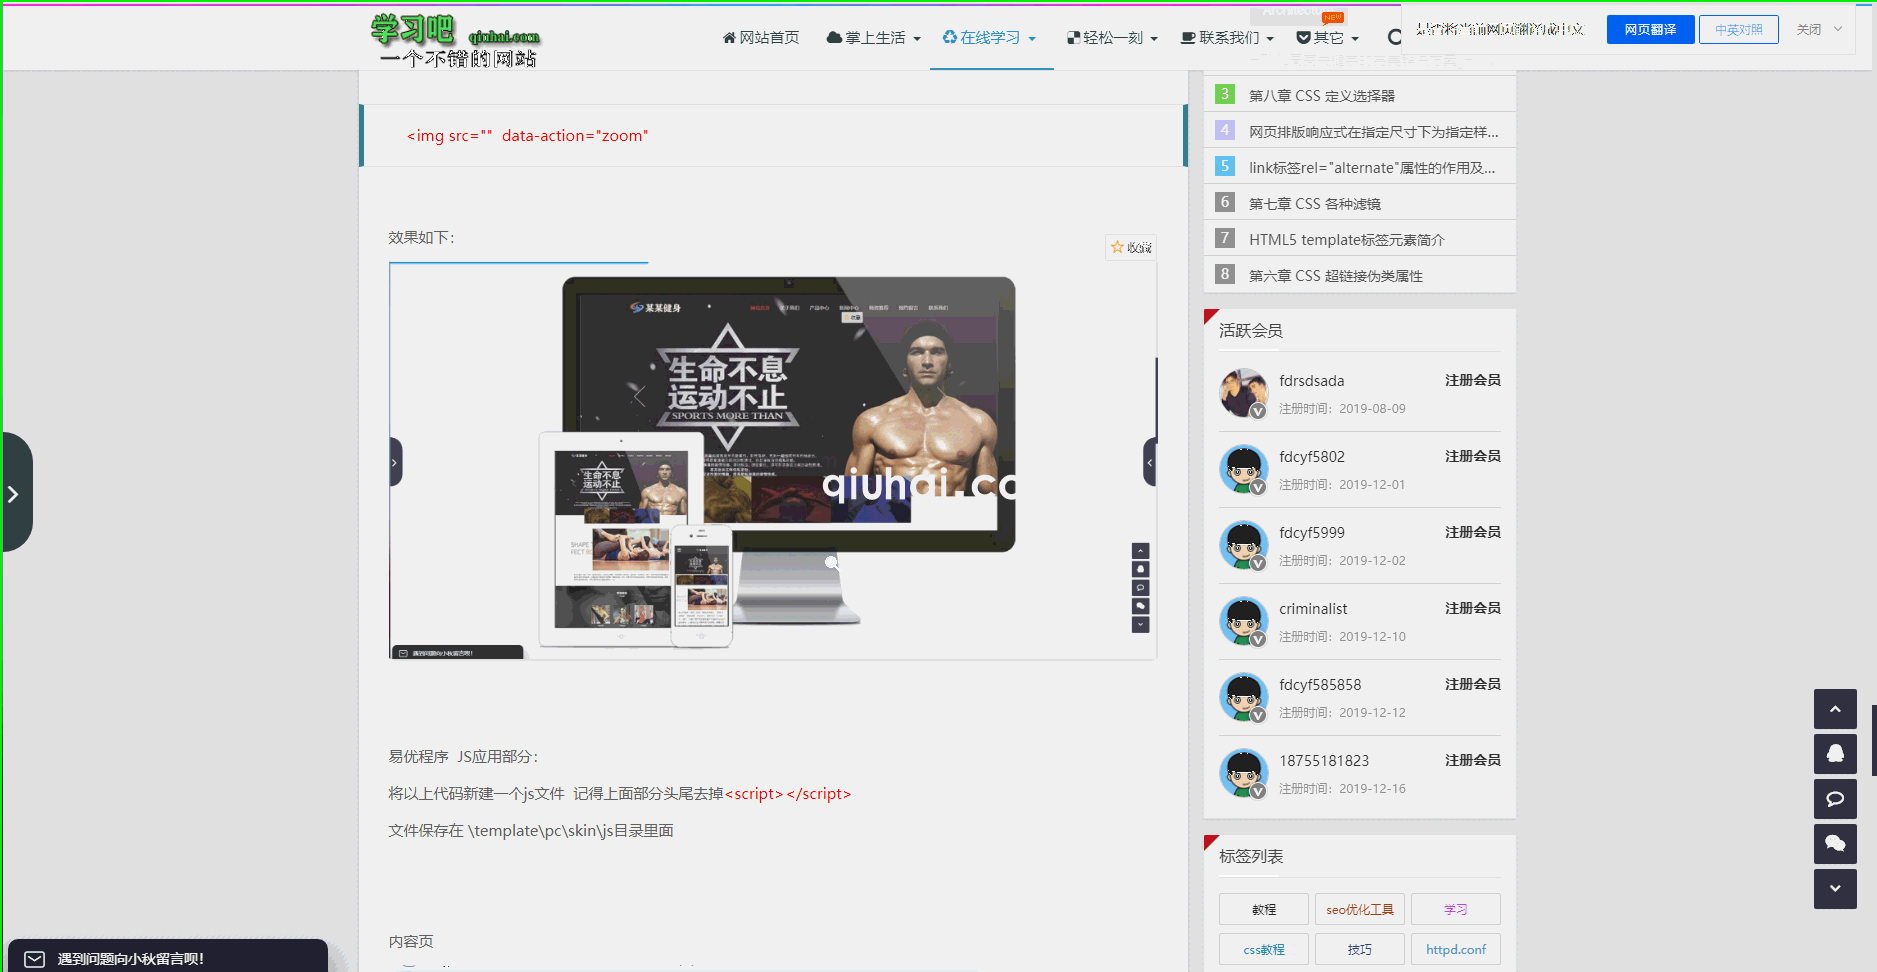This screenshot has width=1877, height=972.
Task: Click the QQ icon in the floating sidebar
Action: [1835, 754]
